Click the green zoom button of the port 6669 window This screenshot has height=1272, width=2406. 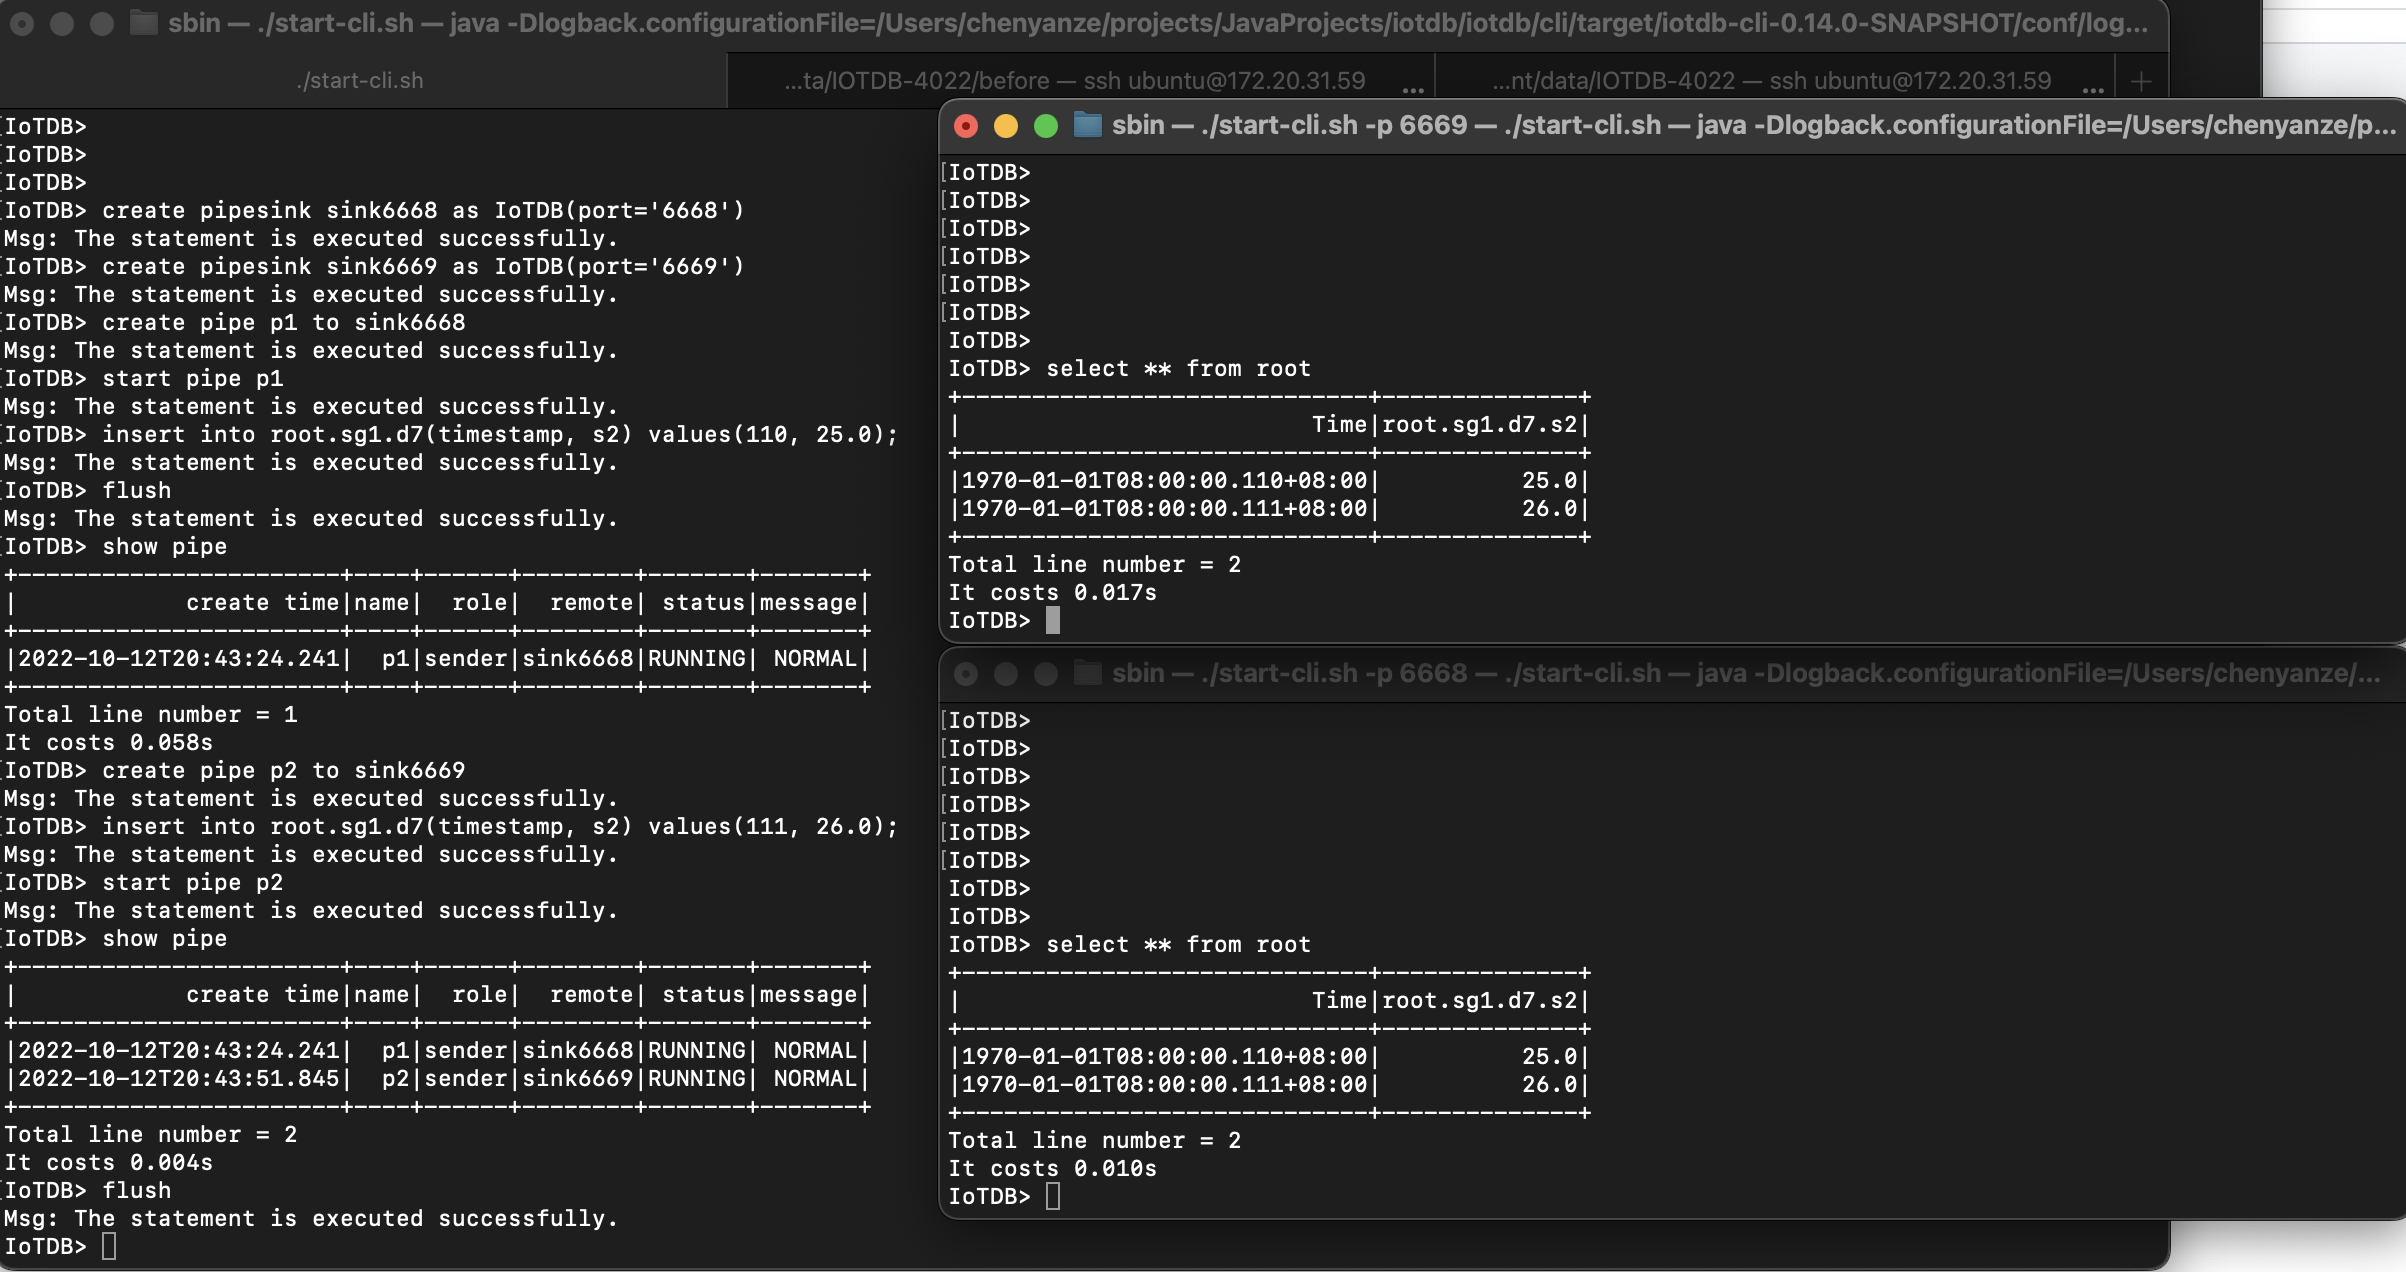click(x=1046, y=126)
